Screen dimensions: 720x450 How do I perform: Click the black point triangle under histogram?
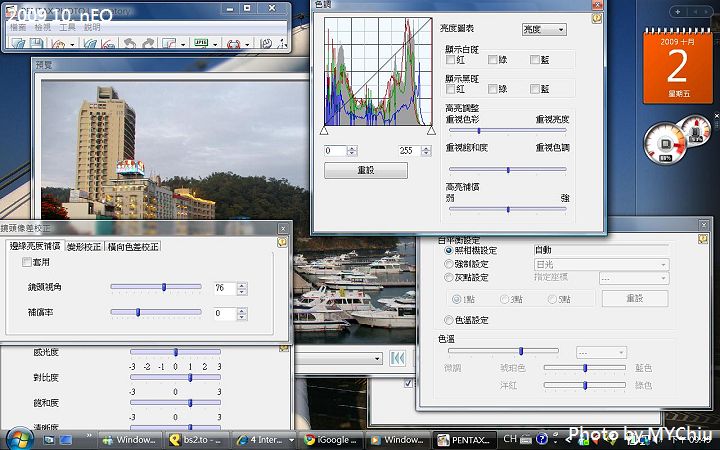click(324, 131)
